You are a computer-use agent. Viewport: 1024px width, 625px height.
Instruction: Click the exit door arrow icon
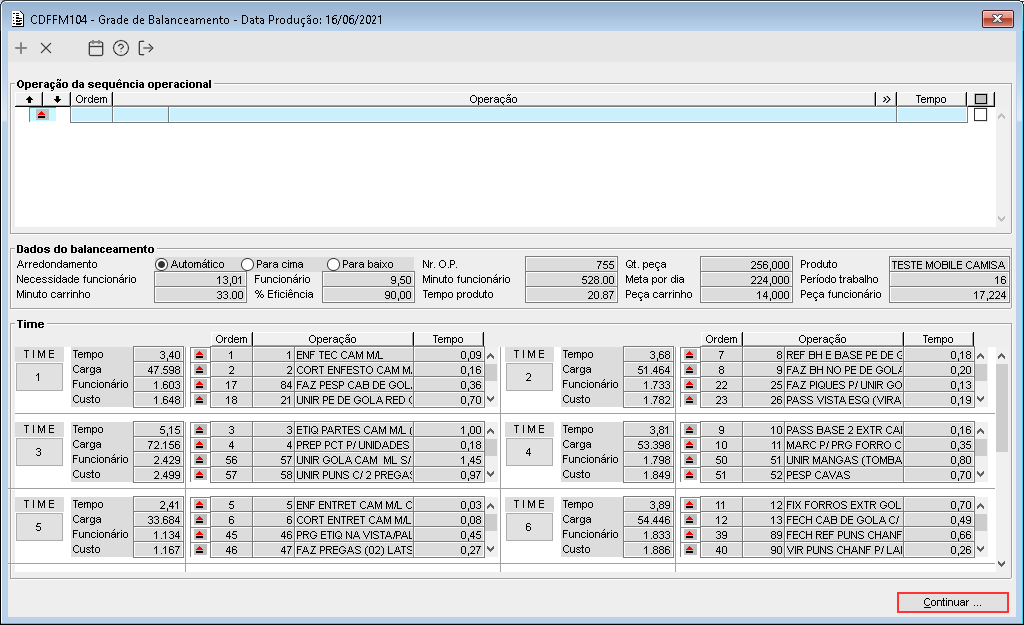click(x=146, y=48)
